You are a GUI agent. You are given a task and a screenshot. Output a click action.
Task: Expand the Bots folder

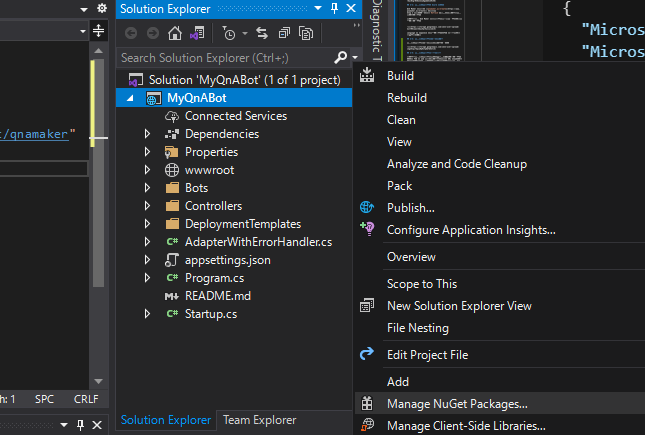pyautogui.click(x=147, y=188)
